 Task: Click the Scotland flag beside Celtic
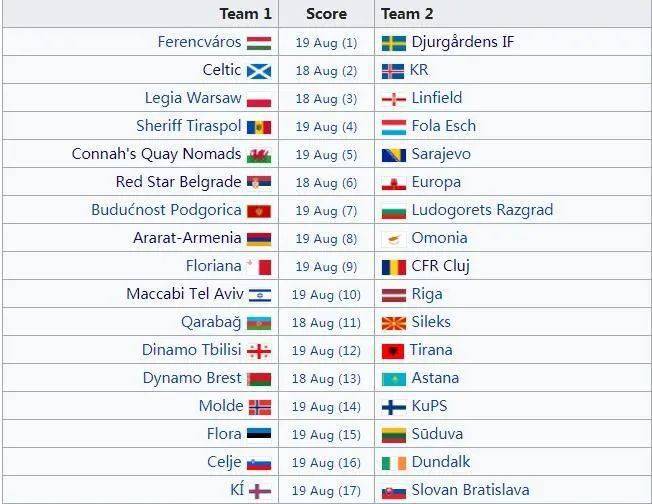coord(259,71)
